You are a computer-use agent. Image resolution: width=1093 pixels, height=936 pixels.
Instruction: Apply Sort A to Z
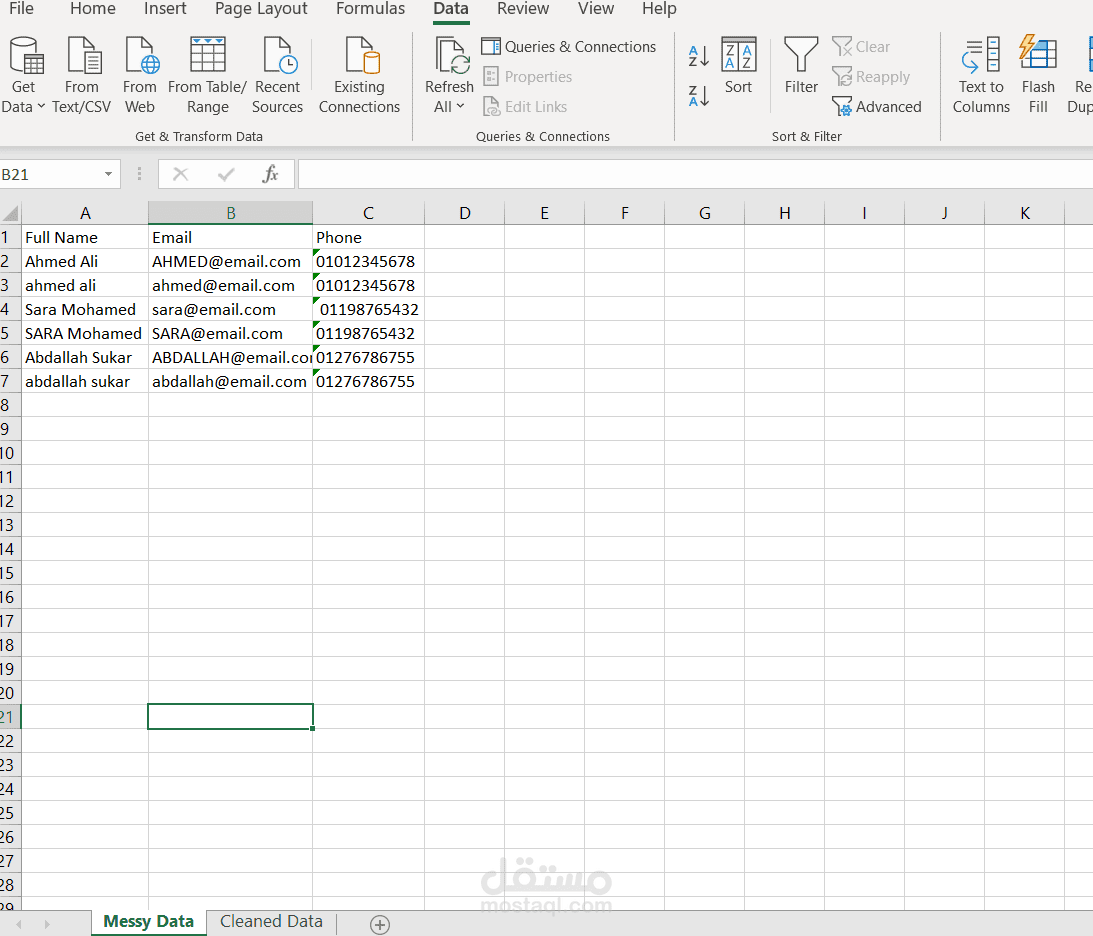[698, 56]
